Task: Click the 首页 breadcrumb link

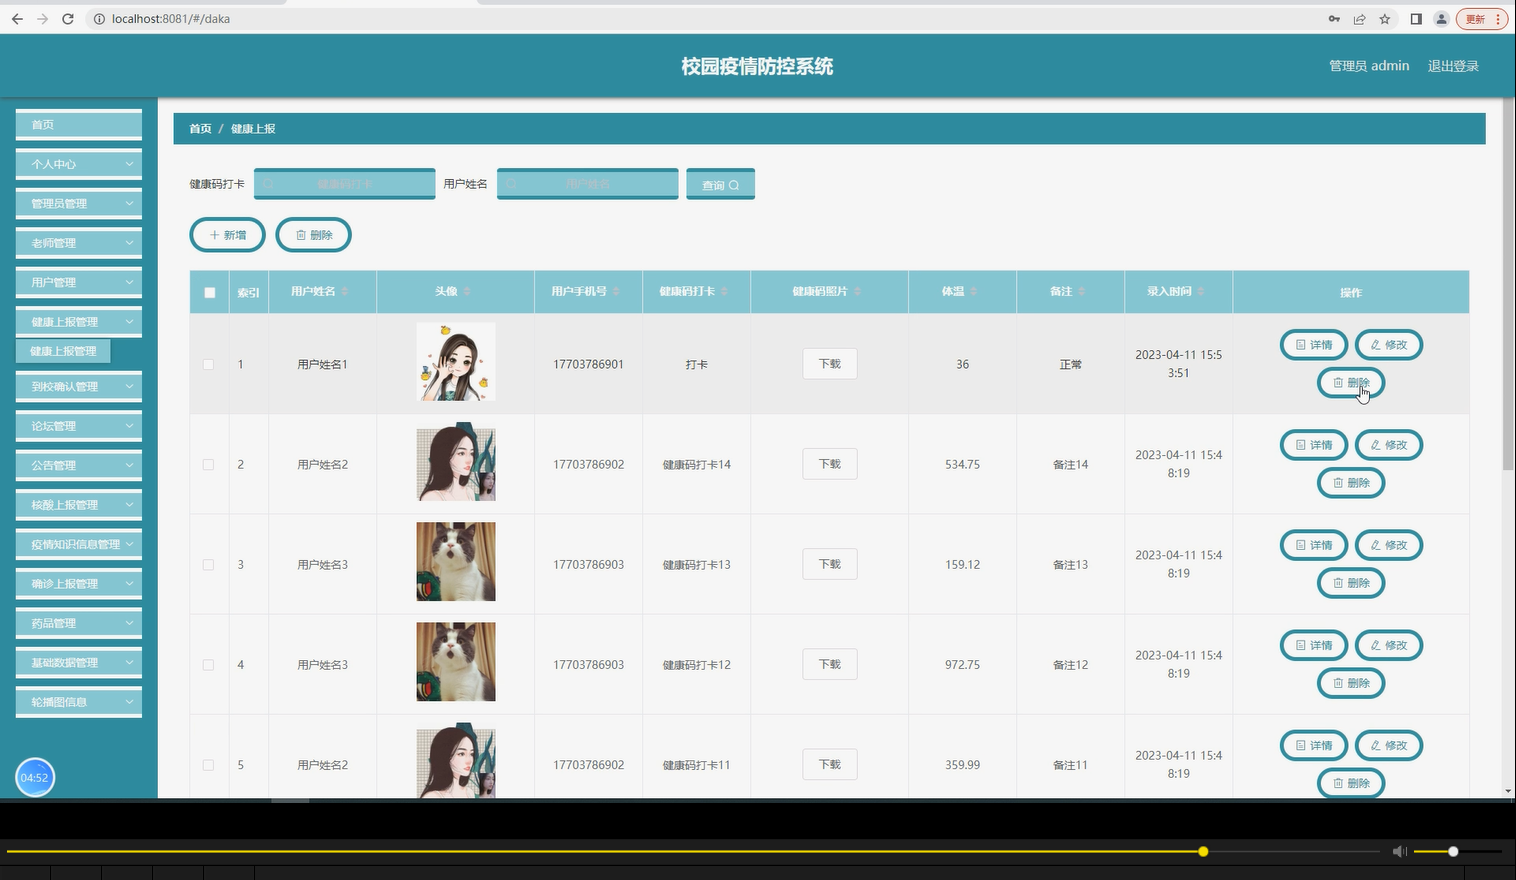Action: point(200,129)
